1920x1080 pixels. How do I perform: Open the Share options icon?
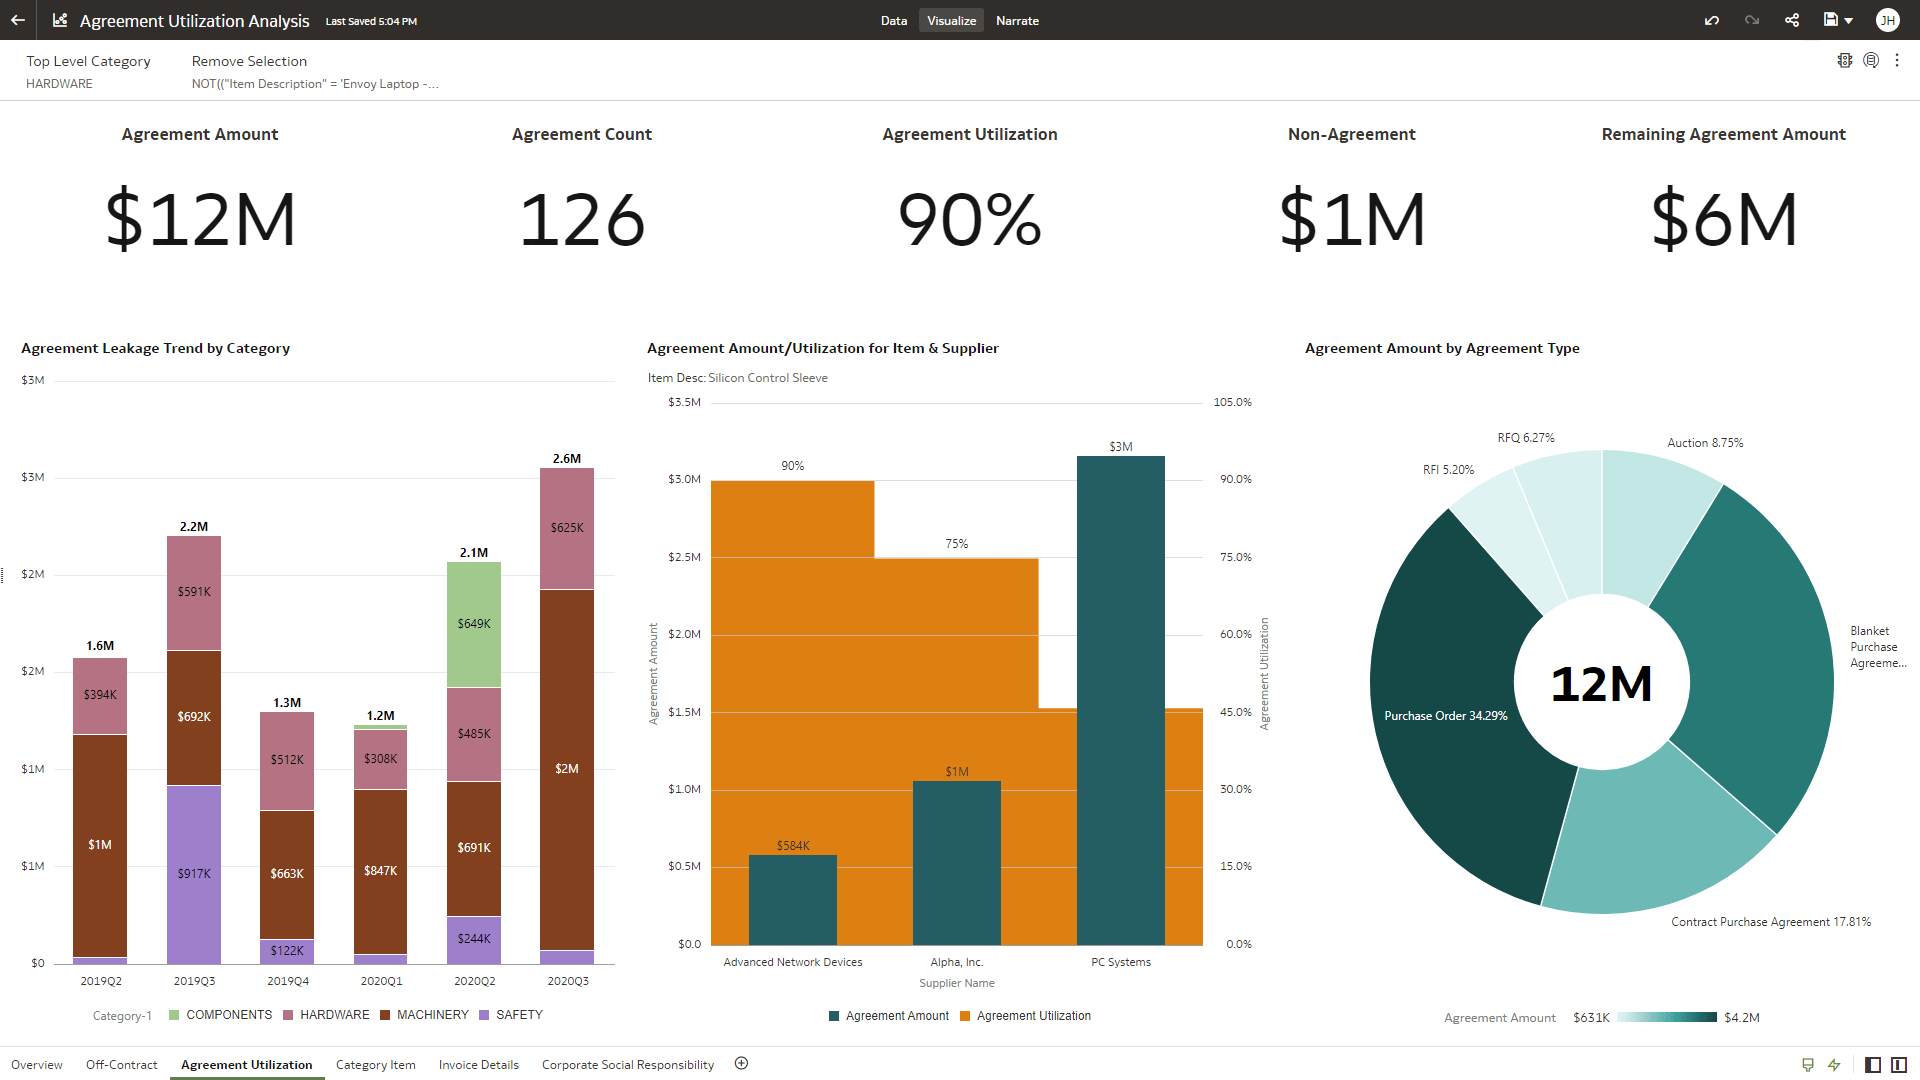pos(1792,20)
